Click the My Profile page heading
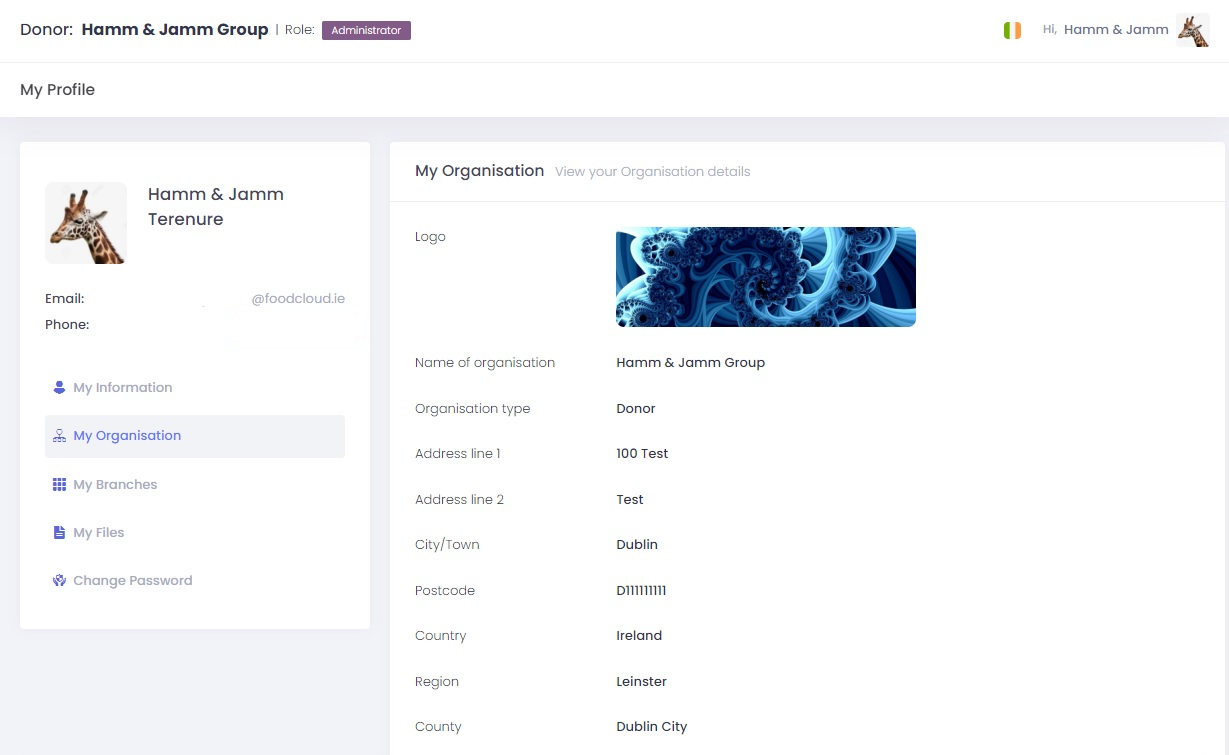Viewport: 1229px width, 755px height. tap(57, 90)
